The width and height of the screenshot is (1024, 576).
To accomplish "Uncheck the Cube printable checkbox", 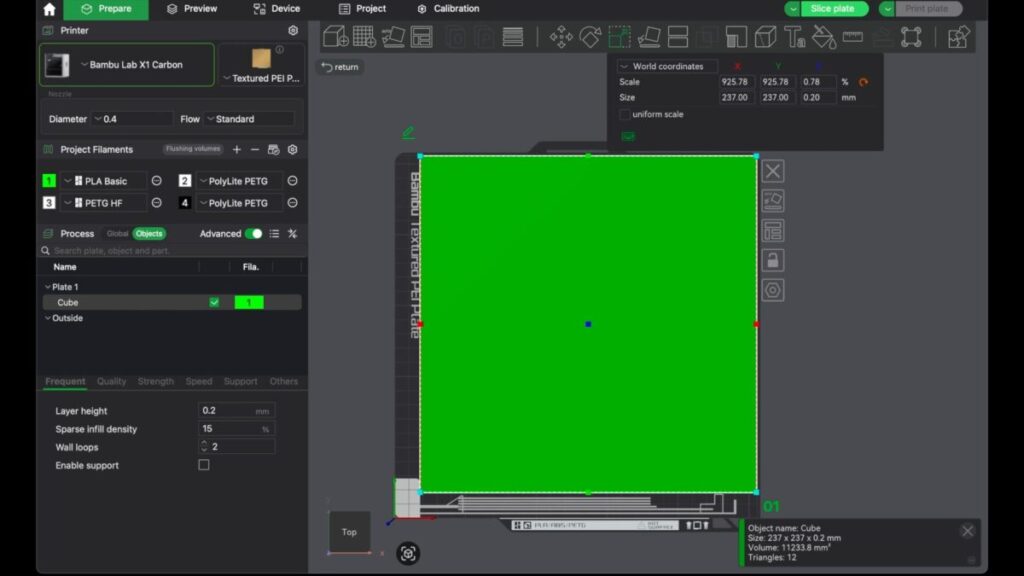I will click(214, 302).
